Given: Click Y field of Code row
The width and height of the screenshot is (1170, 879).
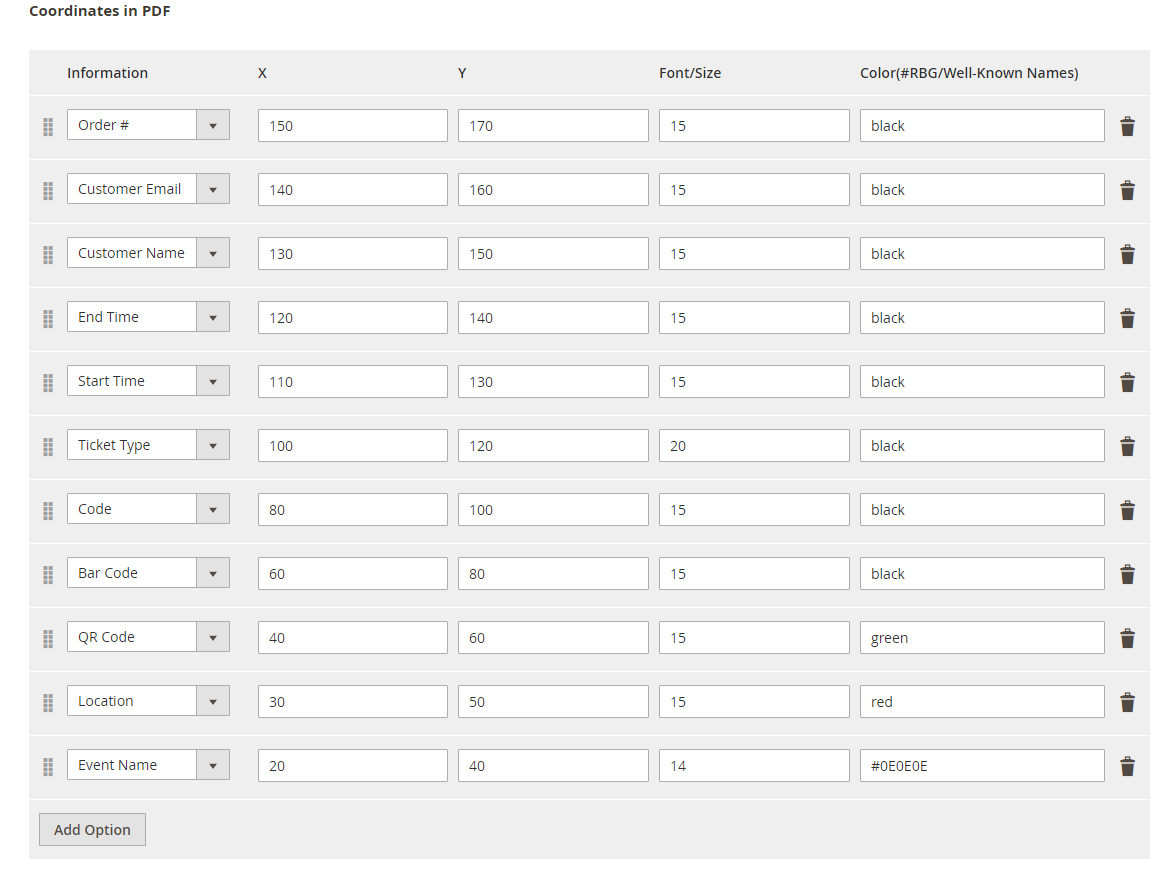Looking at the screenshot, I should (x=553, y=510).
